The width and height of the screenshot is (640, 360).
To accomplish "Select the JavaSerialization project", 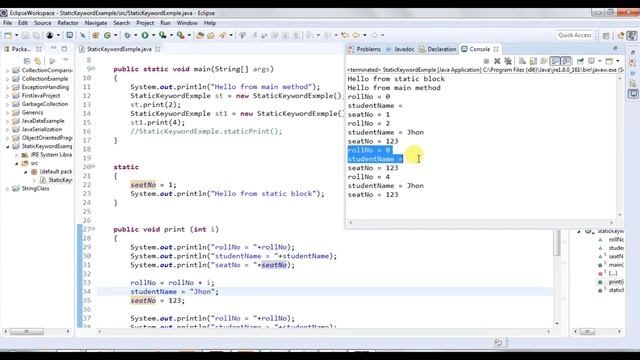I will [42, 129].
